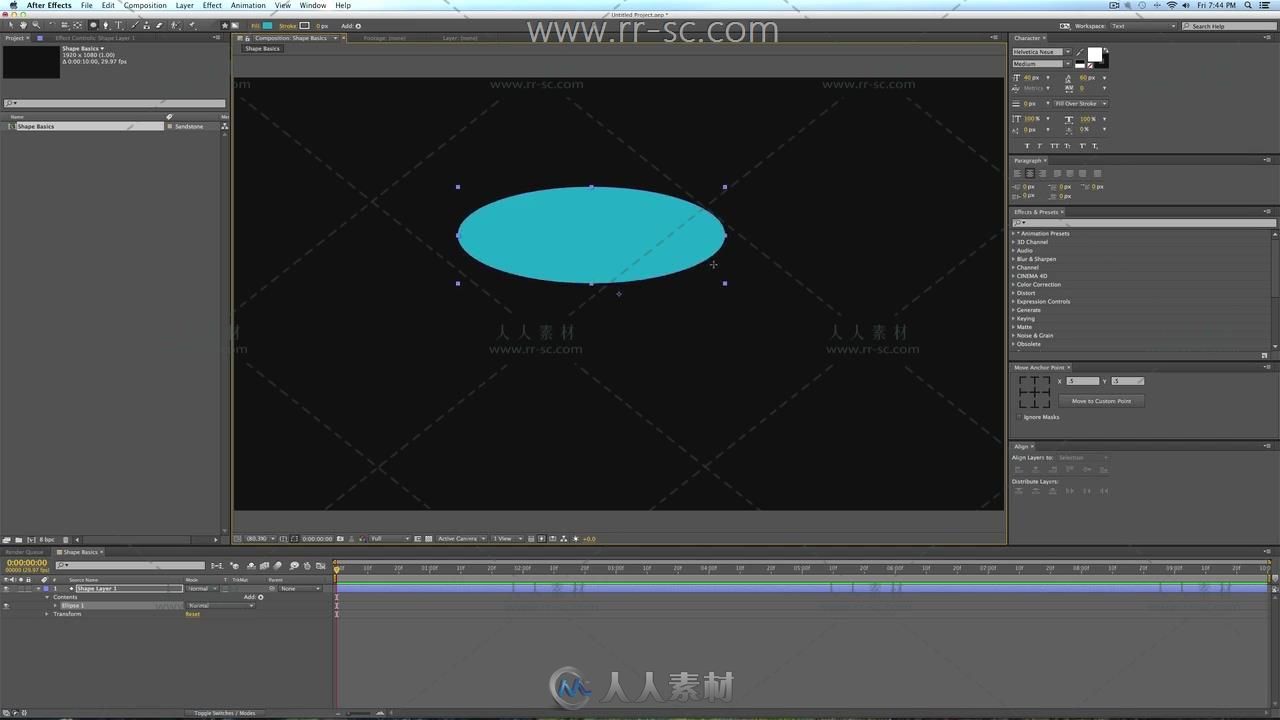Switch to Effect Controls tab
Viewport: 1280px width, 720px height.
pos(95,38)
